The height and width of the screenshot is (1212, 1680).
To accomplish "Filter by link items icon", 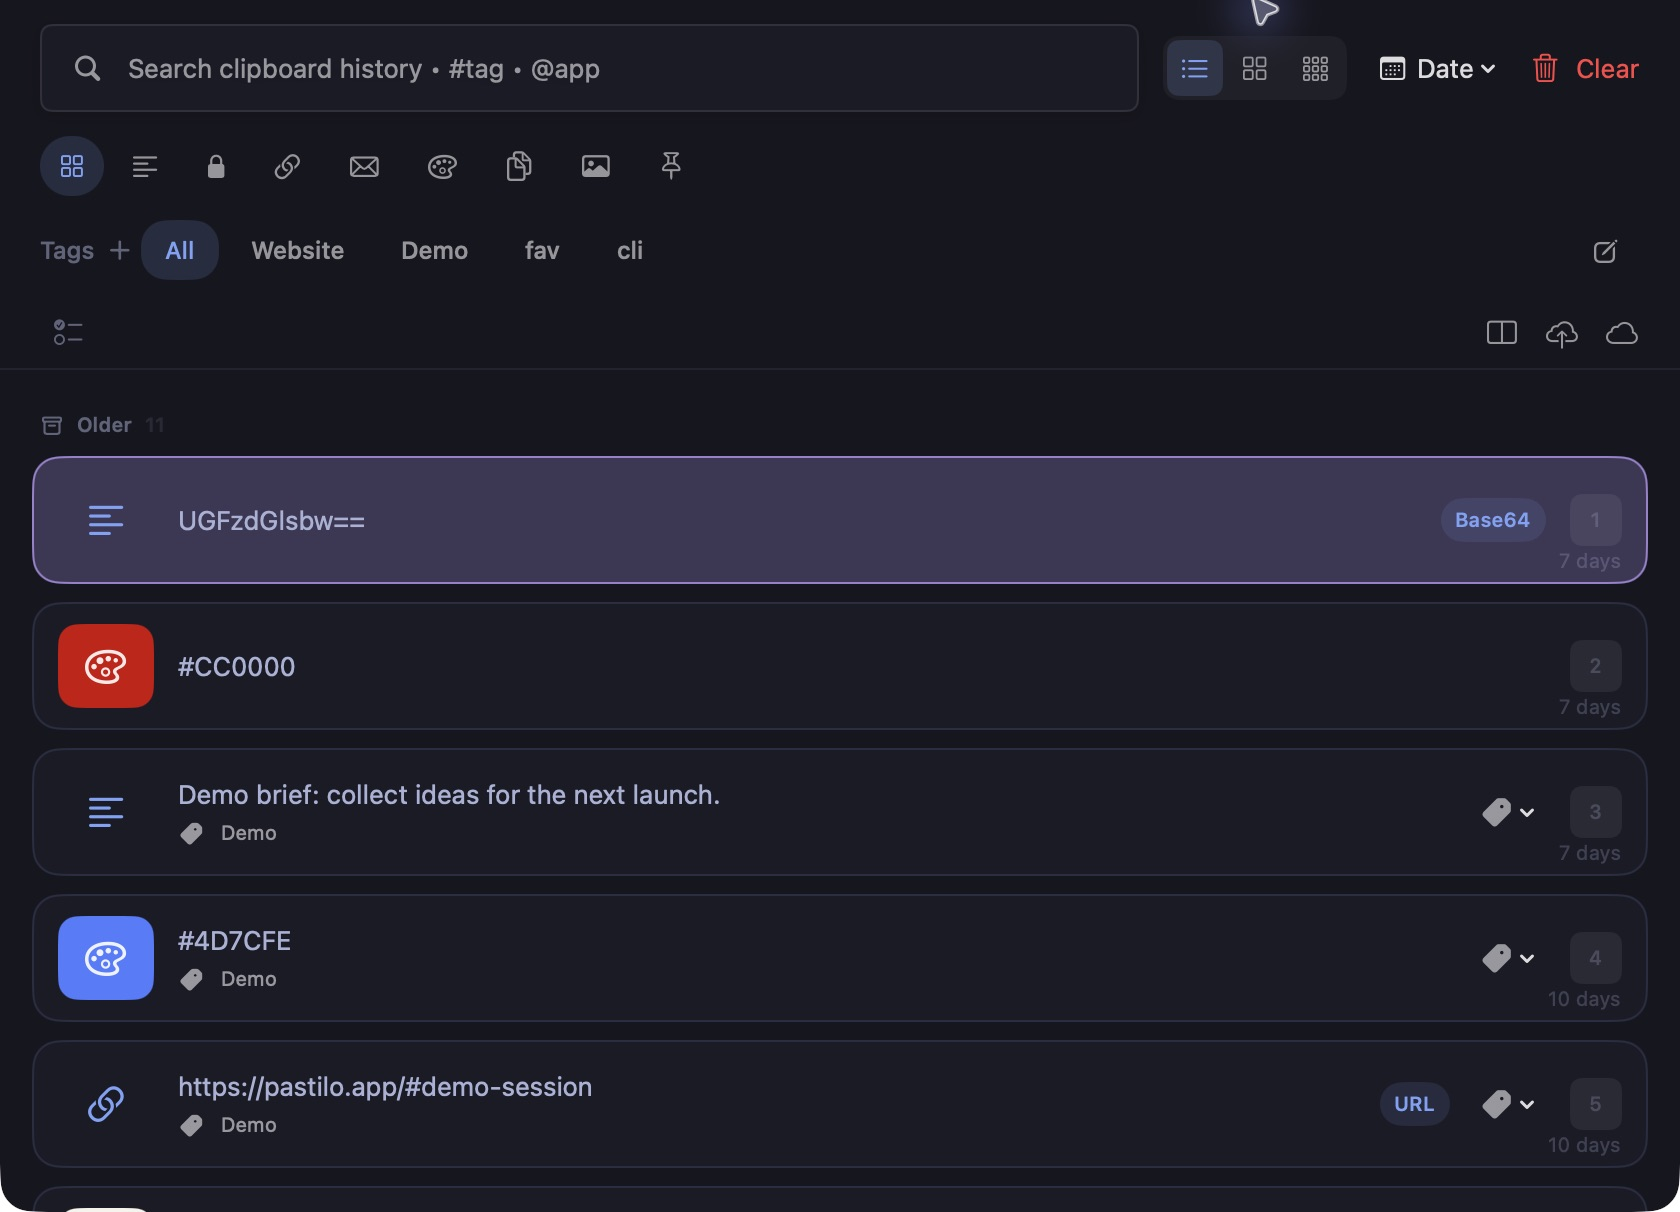I will pos(288,166).
